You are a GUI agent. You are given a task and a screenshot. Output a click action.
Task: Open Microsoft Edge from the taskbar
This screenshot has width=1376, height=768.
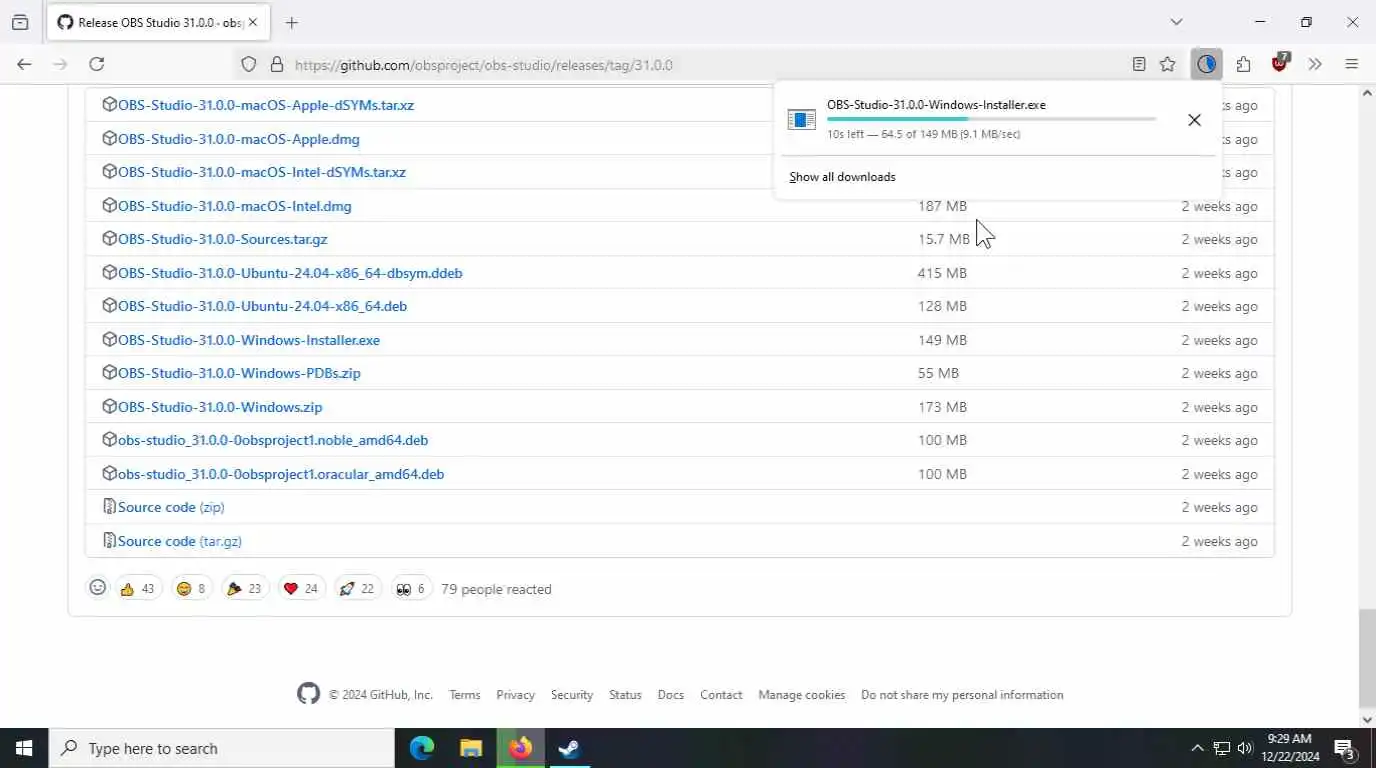pos(422,748)
